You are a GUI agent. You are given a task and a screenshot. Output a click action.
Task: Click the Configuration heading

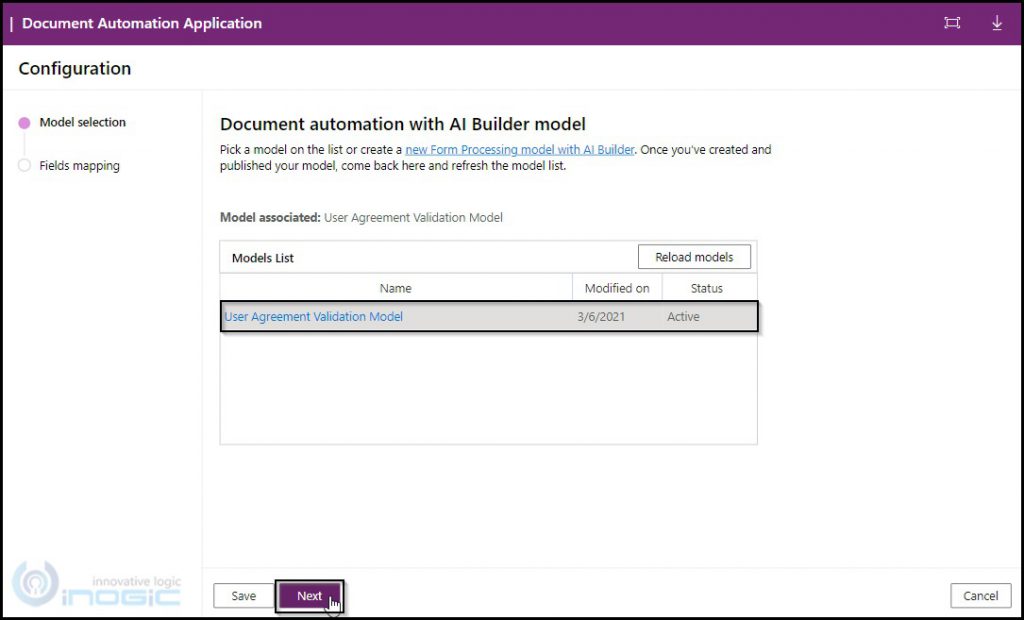pos(74,68)
